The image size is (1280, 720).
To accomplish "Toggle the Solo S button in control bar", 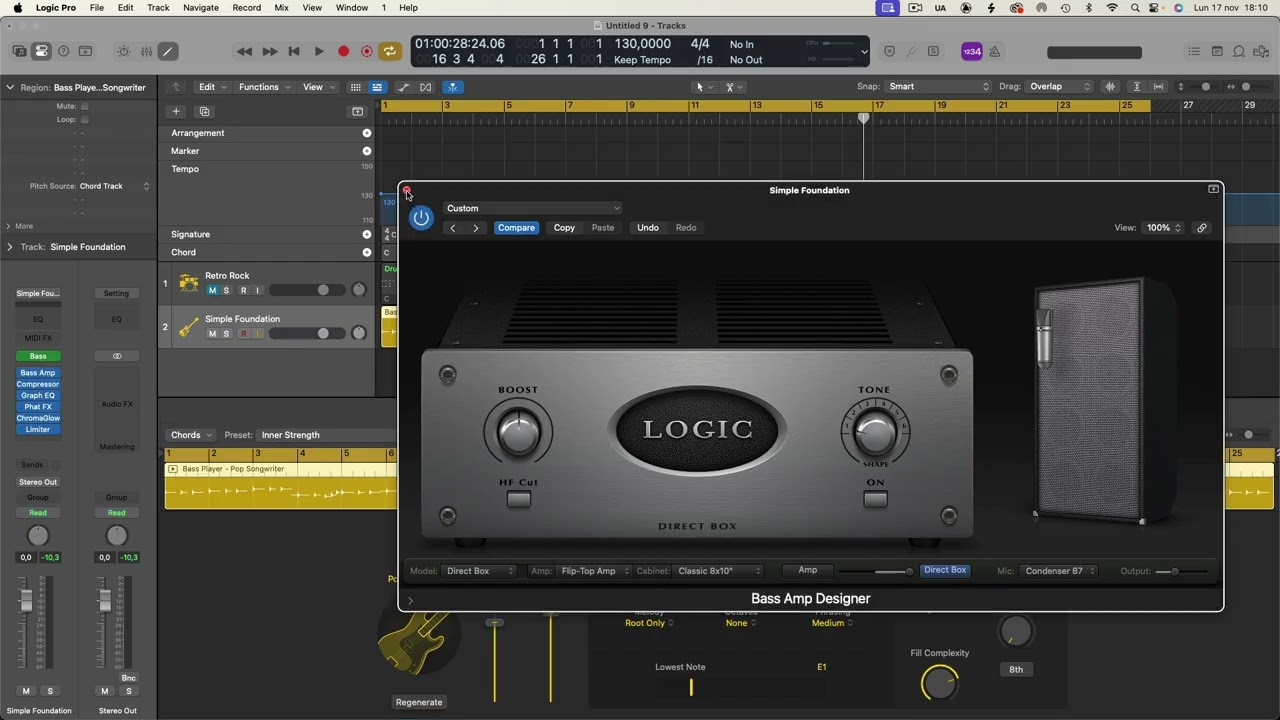I will [933, 51].
